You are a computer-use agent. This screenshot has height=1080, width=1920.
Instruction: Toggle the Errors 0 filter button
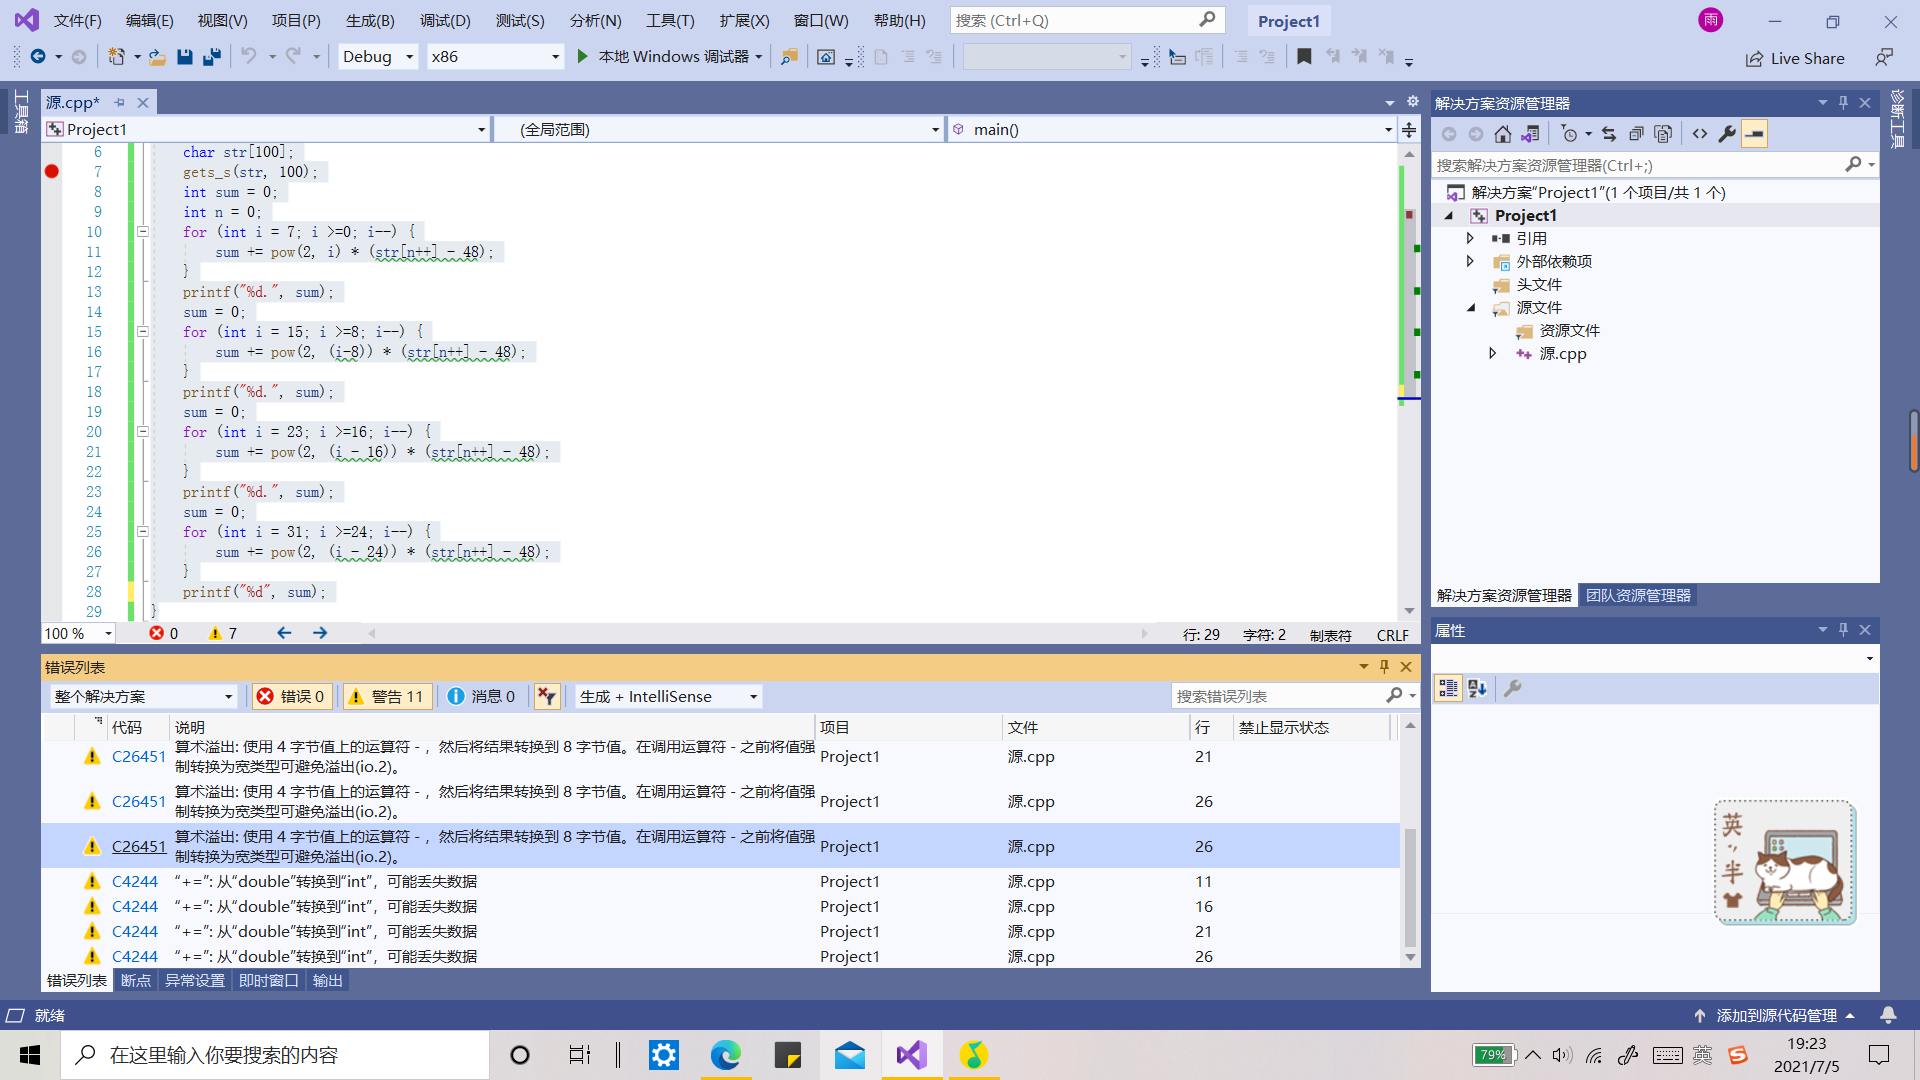click(x=291, y=697)
